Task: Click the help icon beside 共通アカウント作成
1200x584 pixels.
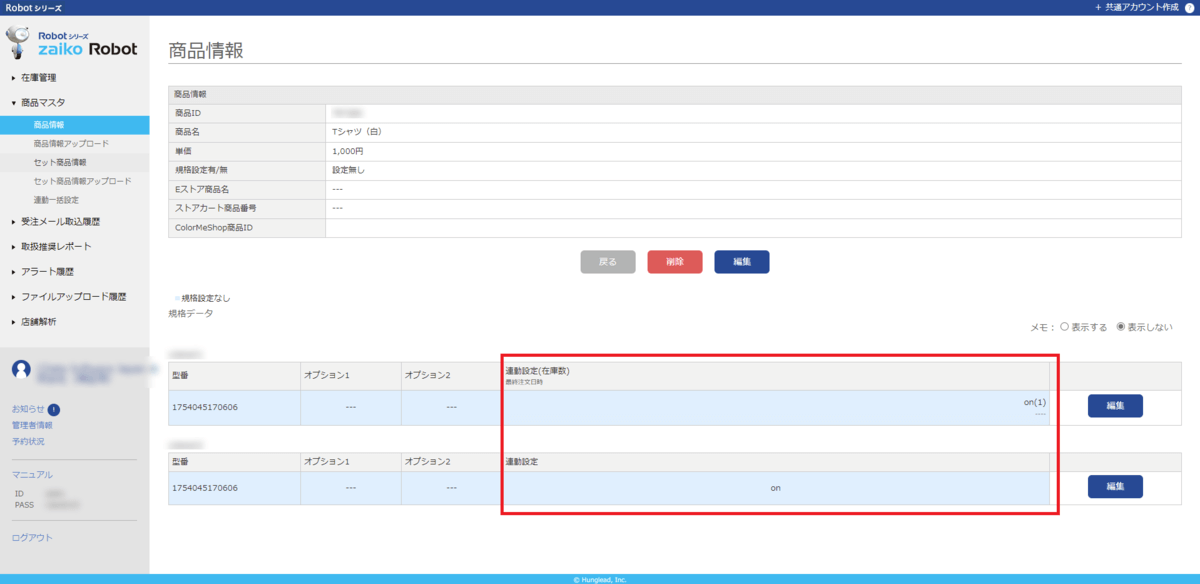Action: click(1190, 7)
